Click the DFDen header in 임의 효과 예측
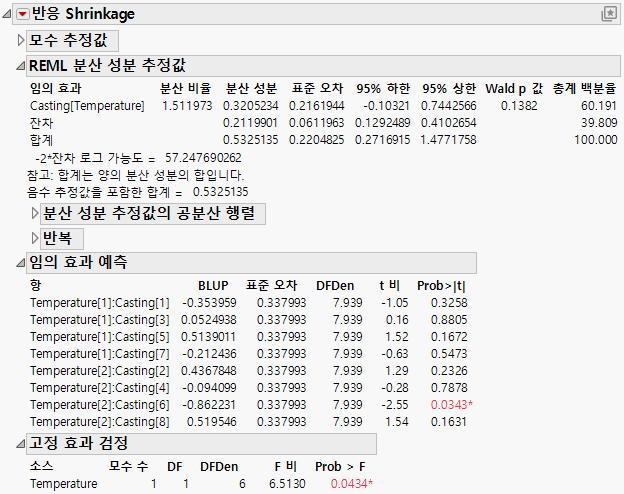 pos(335,286)
